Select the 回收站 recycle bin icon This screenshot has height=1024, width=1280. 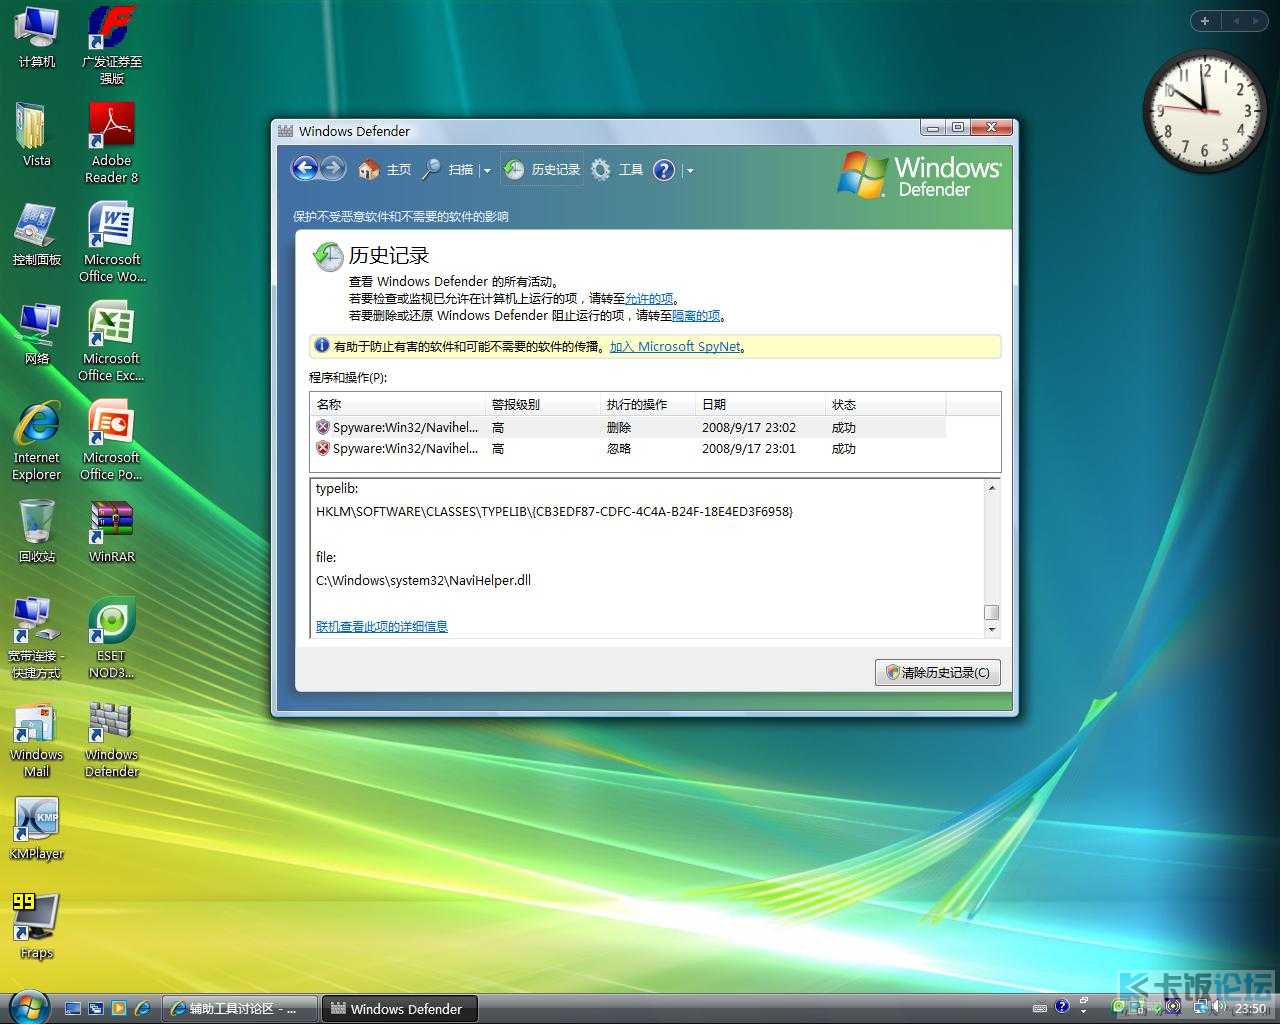point(37,531)
